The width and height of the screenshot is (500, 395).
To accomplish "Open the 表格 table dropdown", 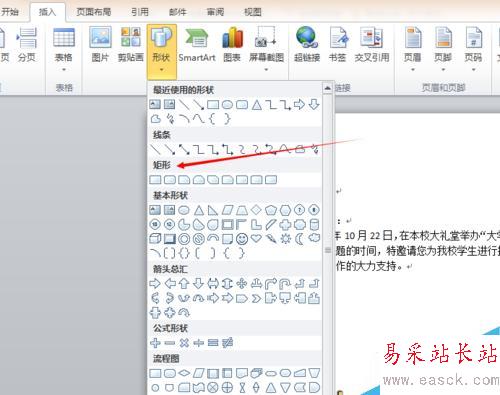I will pyautogui.click(x=64, y=48).
